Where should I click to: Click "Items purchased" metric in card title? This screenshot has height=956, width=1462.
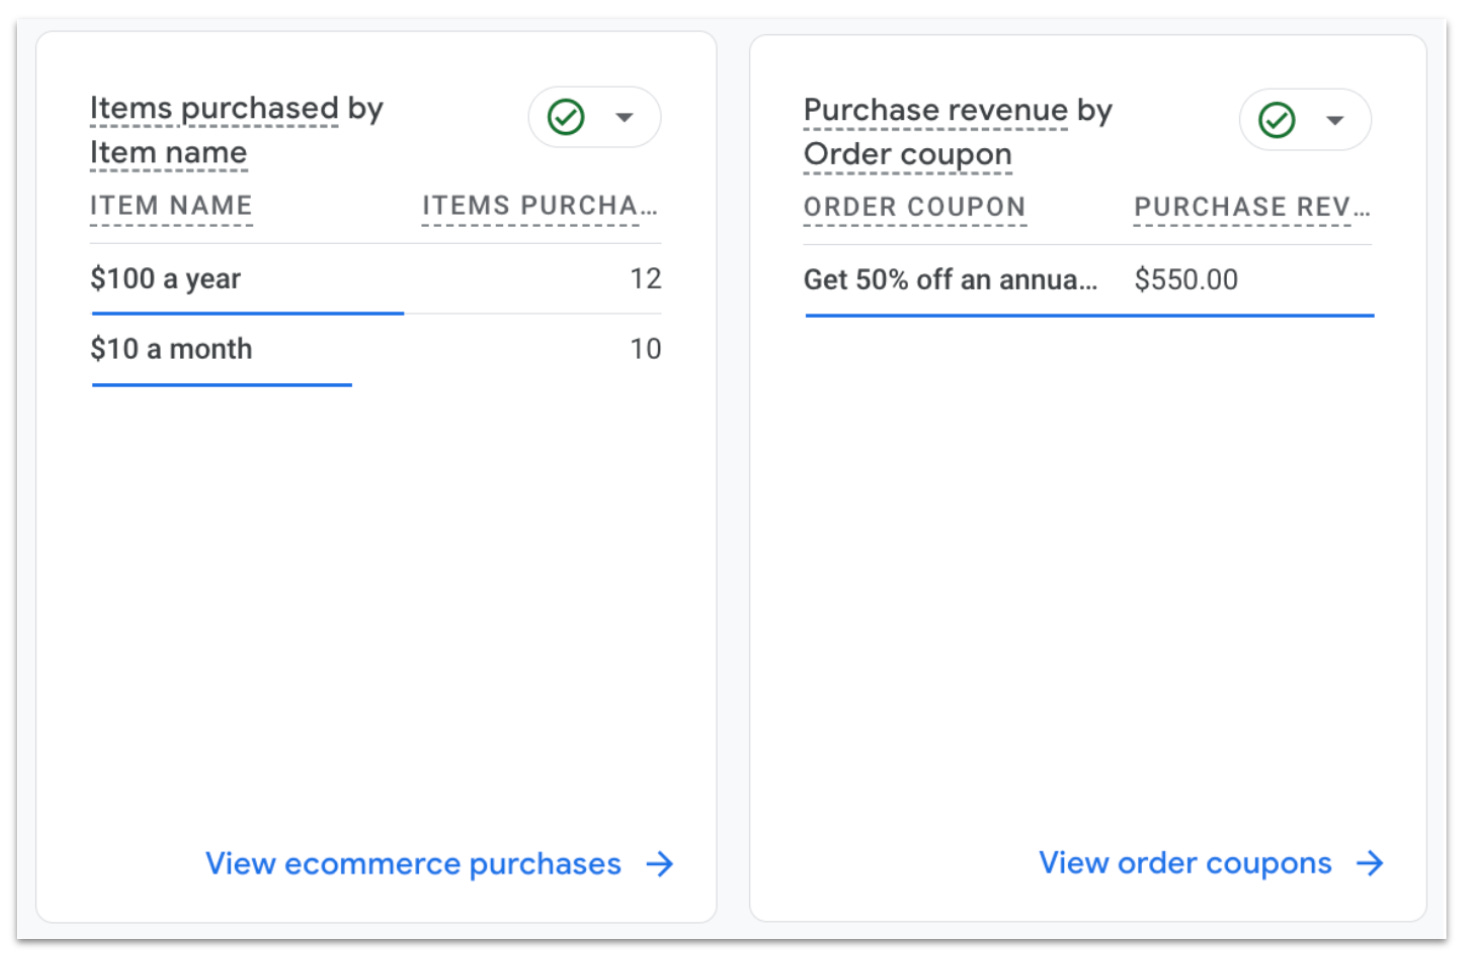214,108
